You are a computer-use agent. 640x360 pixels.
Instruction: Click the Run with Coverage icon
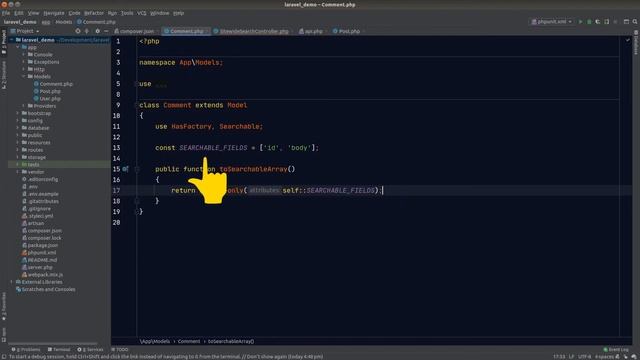[x=598, y=22]
